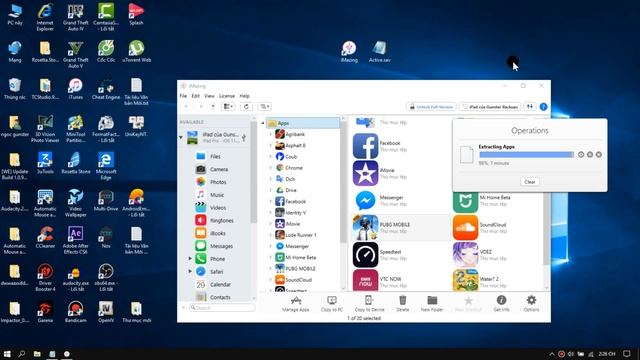Image resolution: width=640 pixels, height=360 pixels.
Task: Click the refresh icon in iMazing toolbar
Action: [x=246, y=107]
